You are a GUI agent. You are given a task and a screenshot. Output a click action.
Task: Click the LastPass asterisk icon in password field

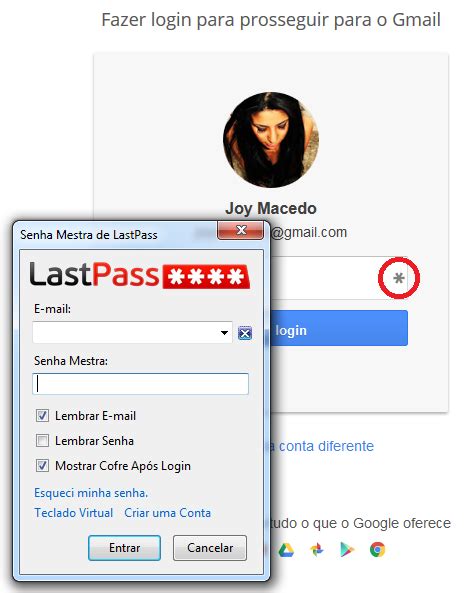pyautogui.click(x=399, y=278)
